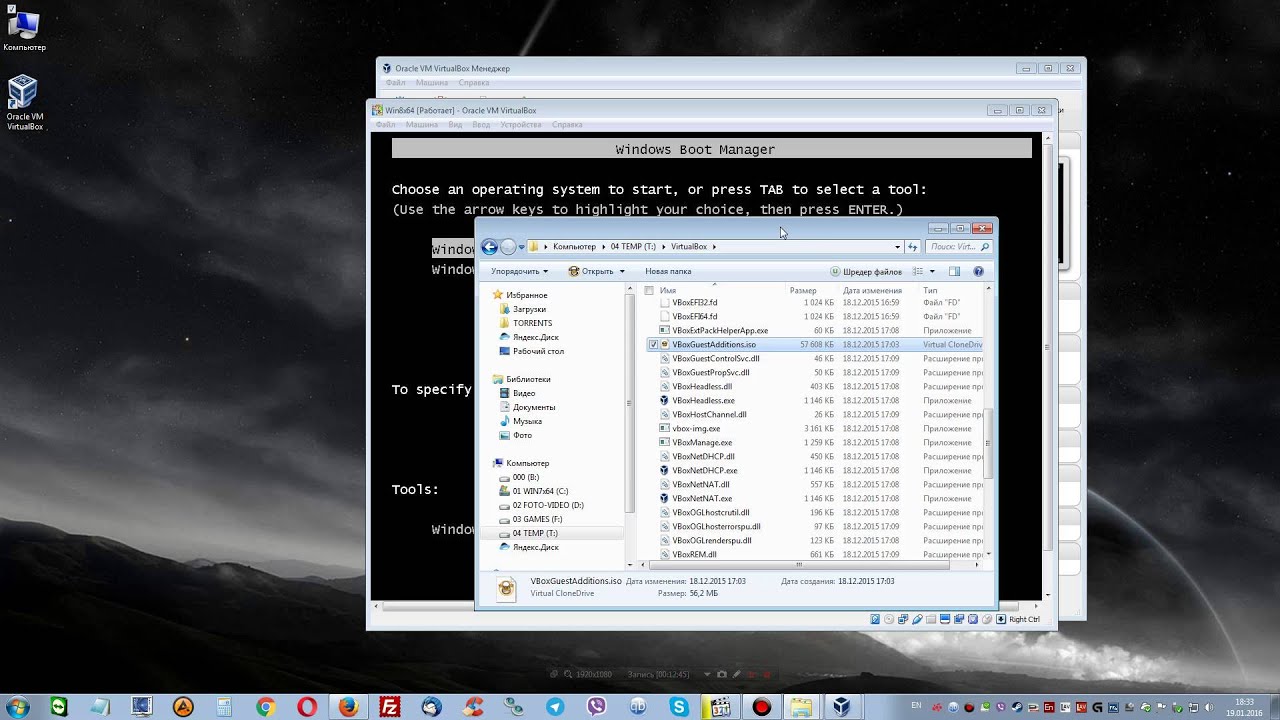The image size is (1280, 720).
Task: Select file VBoxManage.exe
Action: tap(702, 442)
